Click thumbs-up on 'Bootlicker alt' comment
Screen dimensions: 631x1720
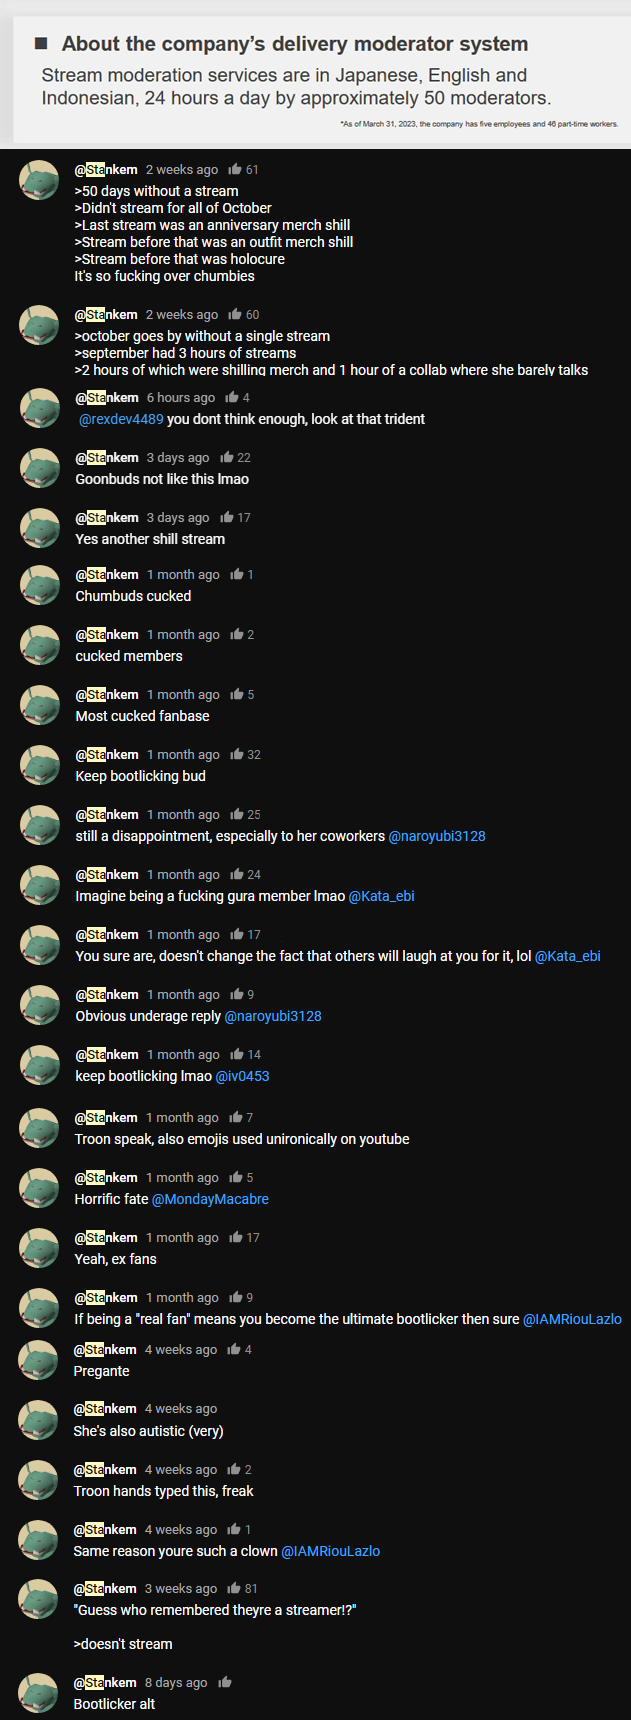[x=225, y=1682]
